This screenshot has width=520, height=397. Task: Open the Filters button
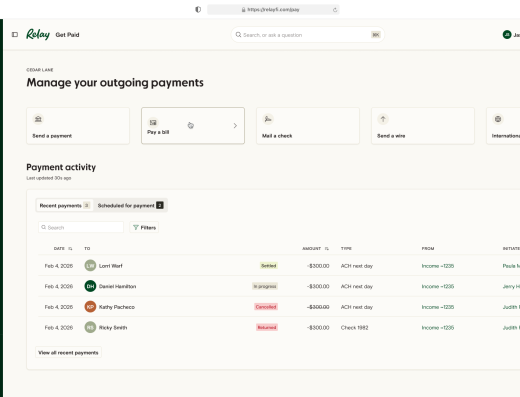[x=144, y=227]
